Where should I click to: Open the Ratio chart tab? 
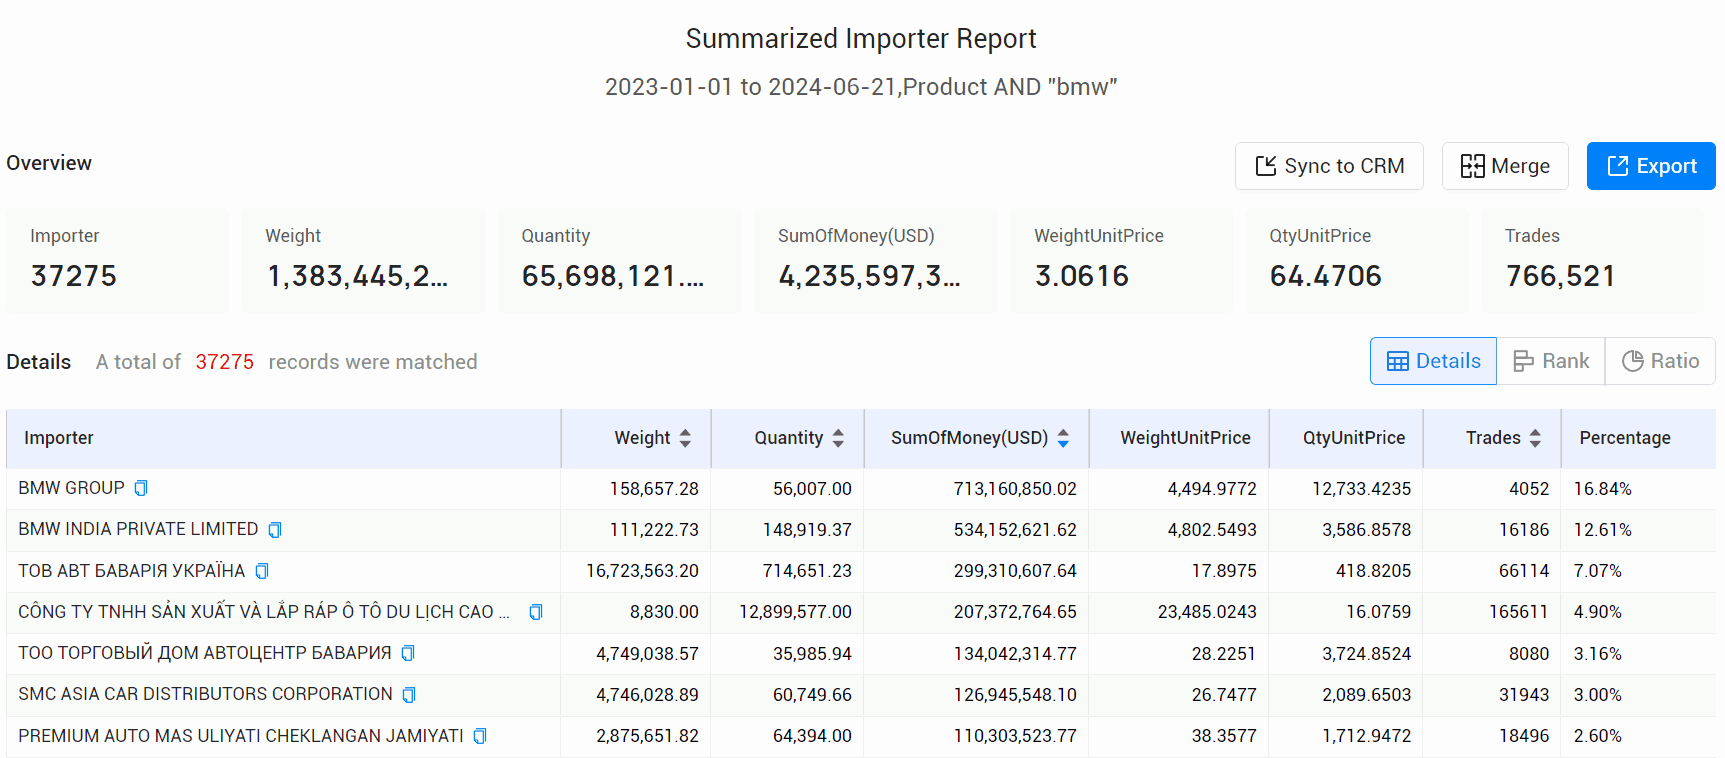coord(1660,361)
